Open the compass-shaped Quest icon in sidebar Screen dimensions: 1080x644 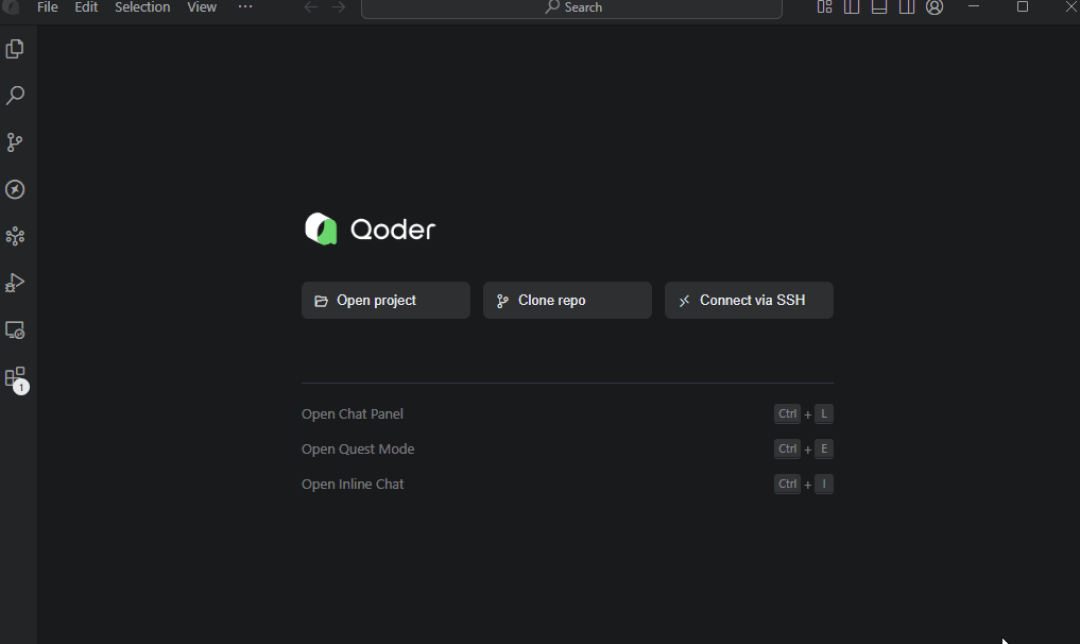tap(14, 189)
